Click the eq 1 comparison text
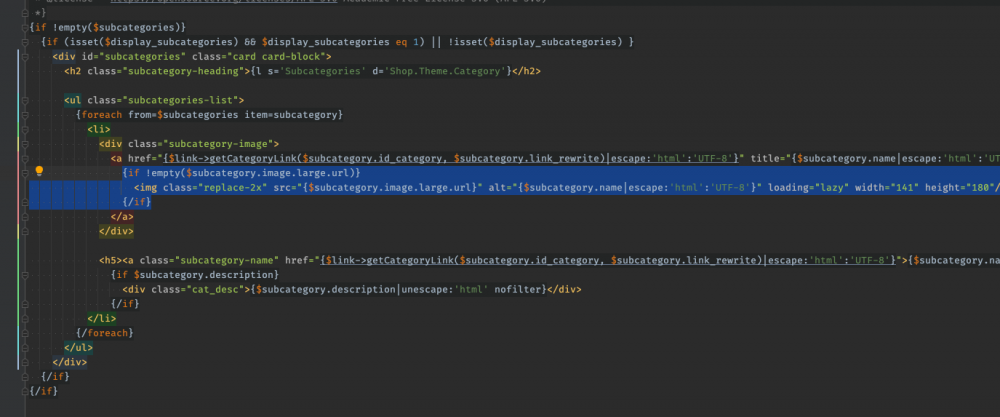 tap(406, 42)
